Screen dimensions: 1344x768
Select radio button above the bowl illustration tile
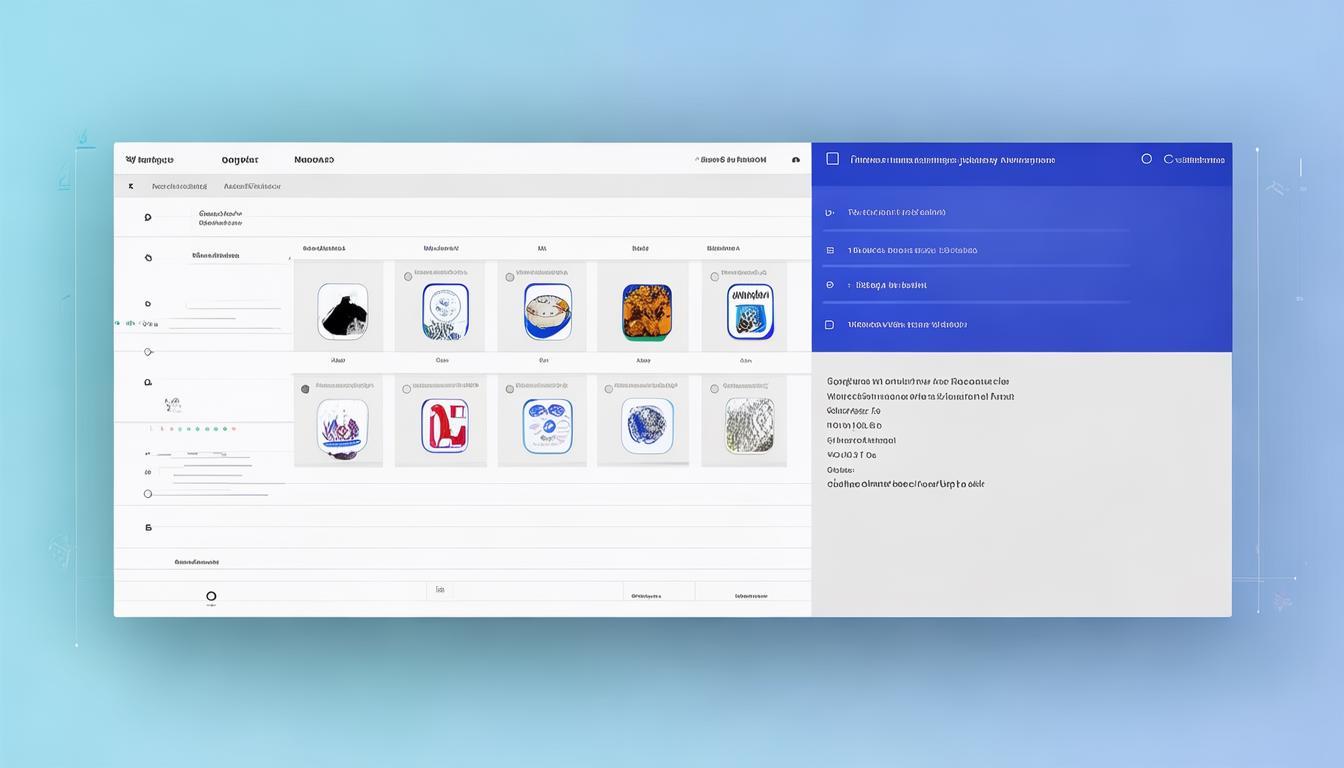tap(509, 277)
